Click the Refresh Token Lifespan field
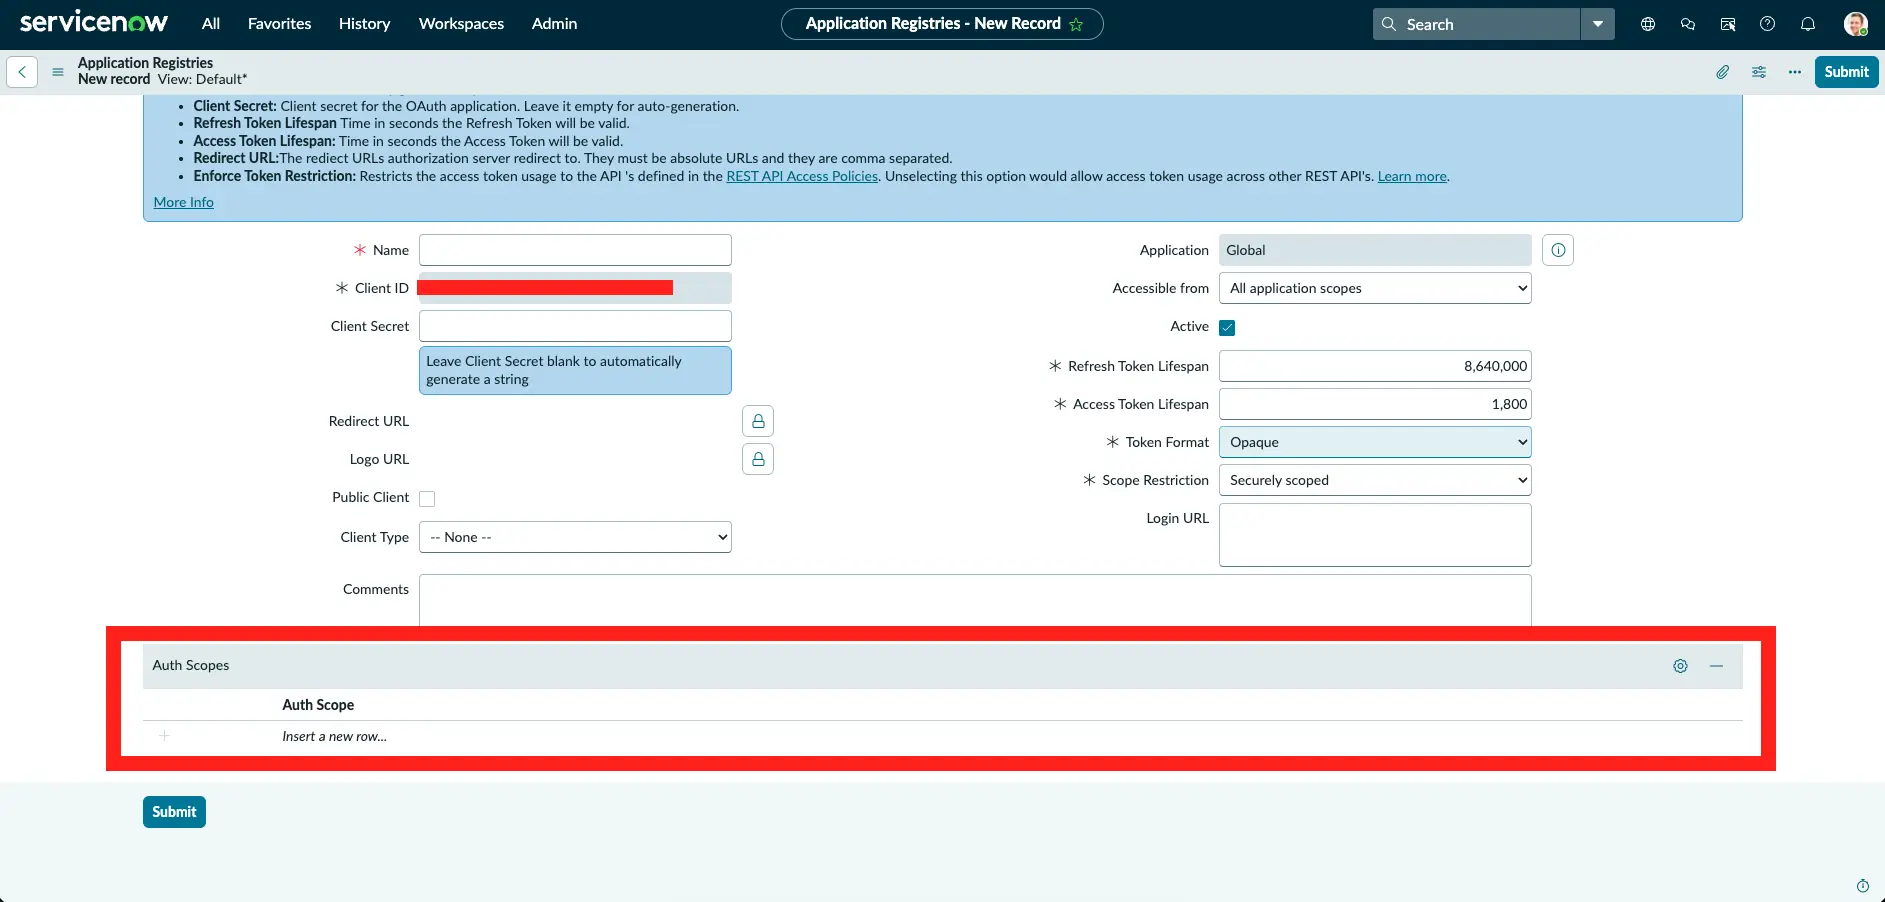1885x902 pixels. click(x=1375, y=366)
